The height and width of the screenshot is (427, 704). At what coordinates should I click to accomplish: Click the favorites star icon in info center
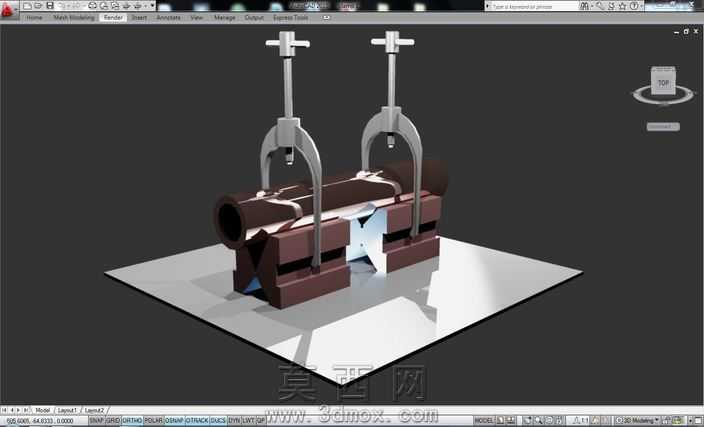point(622,6)
